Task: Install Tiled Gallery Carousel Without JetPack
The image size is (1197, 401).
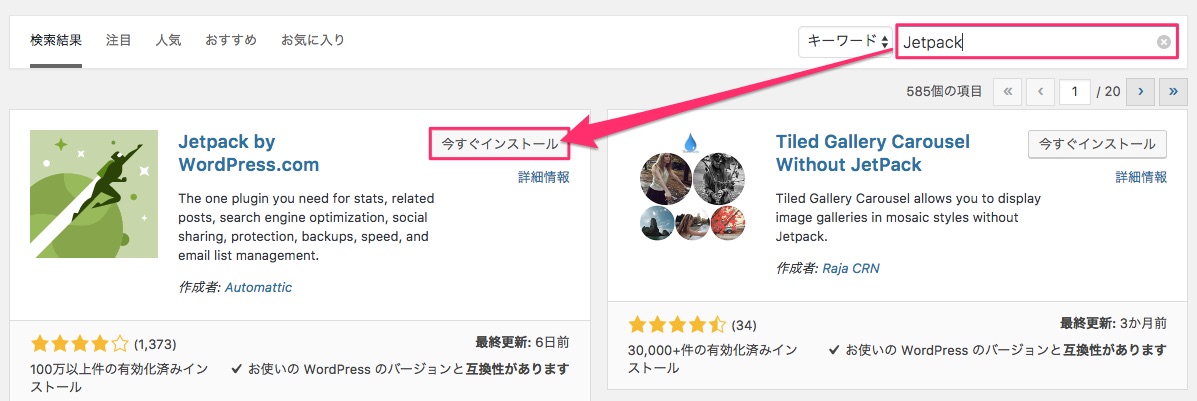Action: point(1098,144)
